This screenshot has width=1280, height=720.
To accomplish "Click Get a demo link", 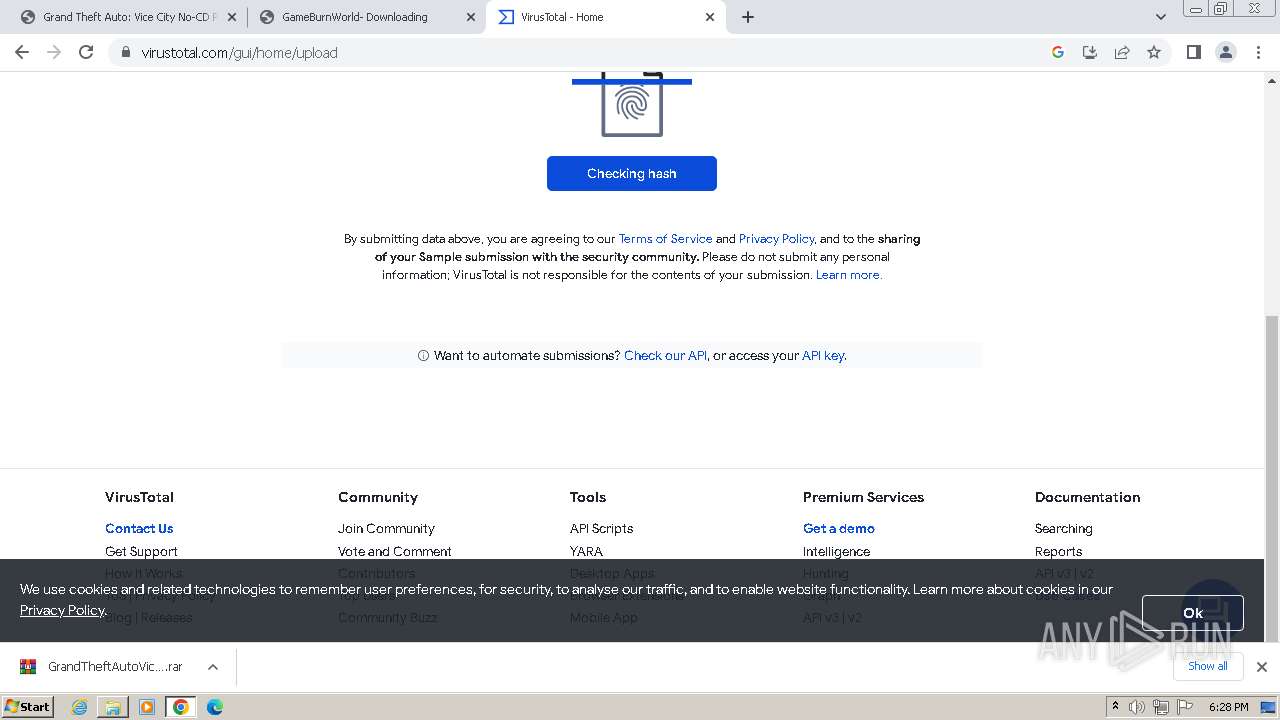I will click(x=839, y=528).
